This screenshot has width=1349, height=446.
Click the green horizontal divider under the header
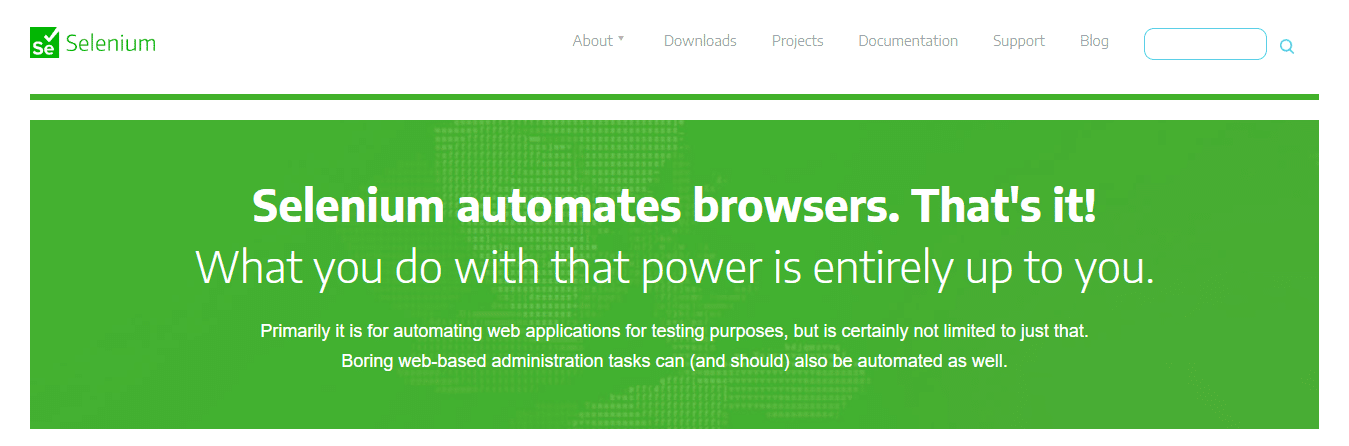(674, 97)
